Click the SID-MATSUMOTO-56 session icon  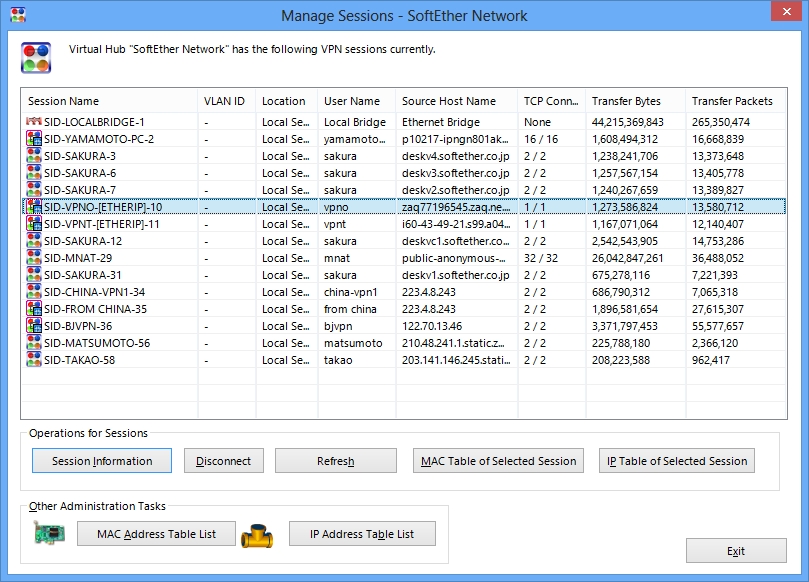[34, 343]
